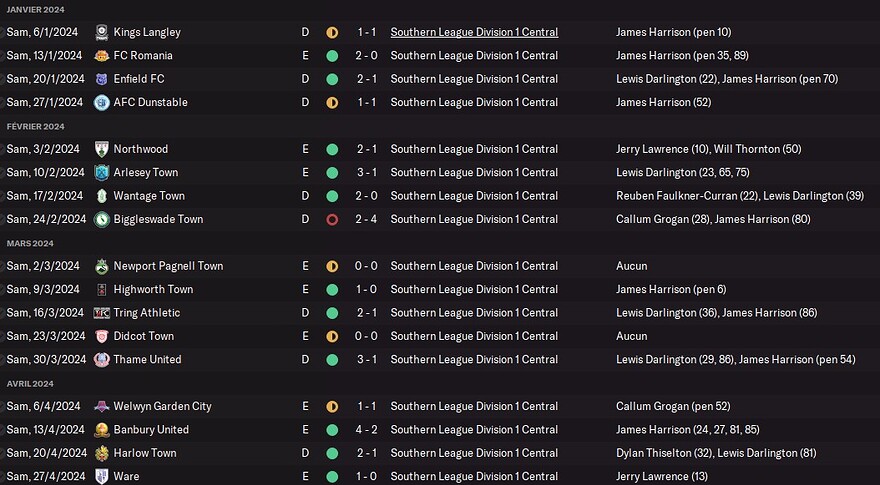Click the red loss indicator for Biggleswade Town
The height and width of the screenshot is (485, 880).
tap(332, 219)
